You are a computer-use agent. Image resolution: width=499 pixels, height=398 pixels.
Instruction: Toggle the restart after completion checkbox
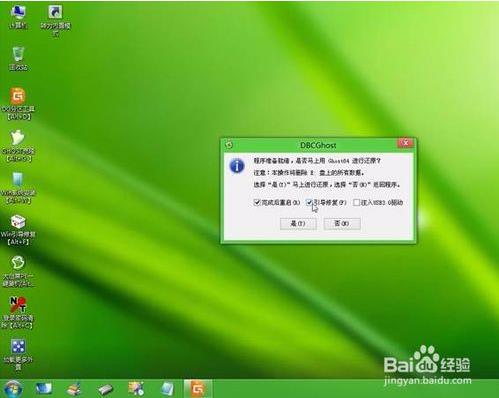point(257,202)
